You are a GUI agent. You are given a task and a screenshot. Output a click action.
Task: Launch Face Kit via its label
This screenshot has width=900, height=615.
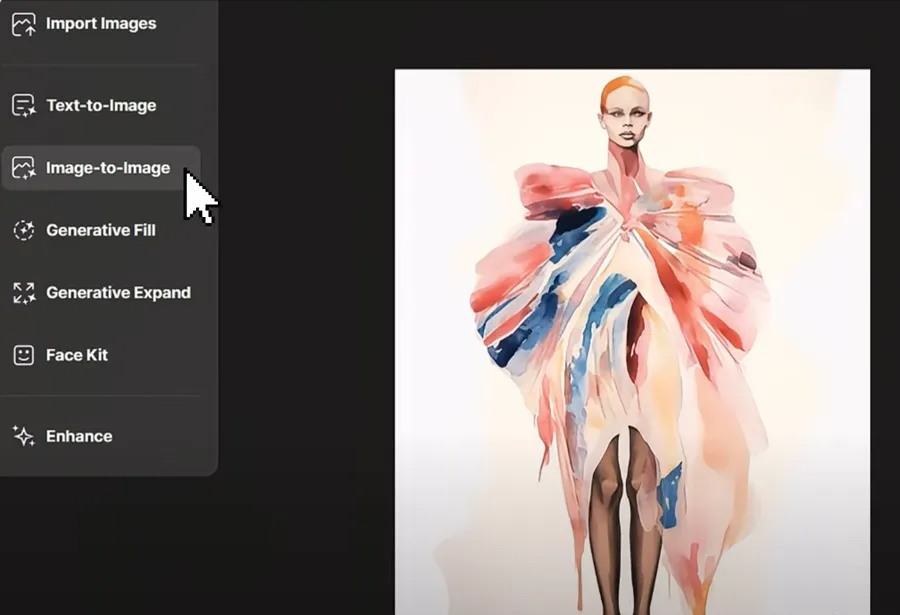[x=77, y=355]
